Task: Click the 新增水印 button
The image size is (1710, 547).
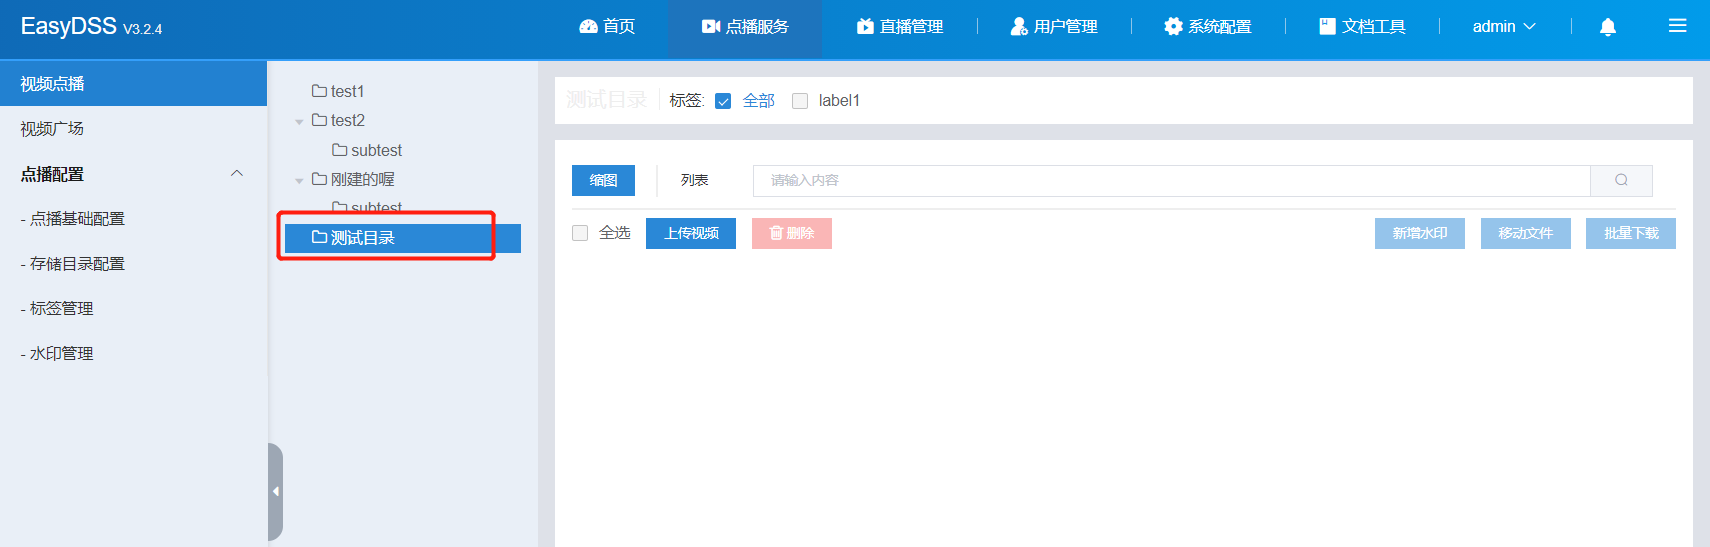Action: click(1420, 233)
